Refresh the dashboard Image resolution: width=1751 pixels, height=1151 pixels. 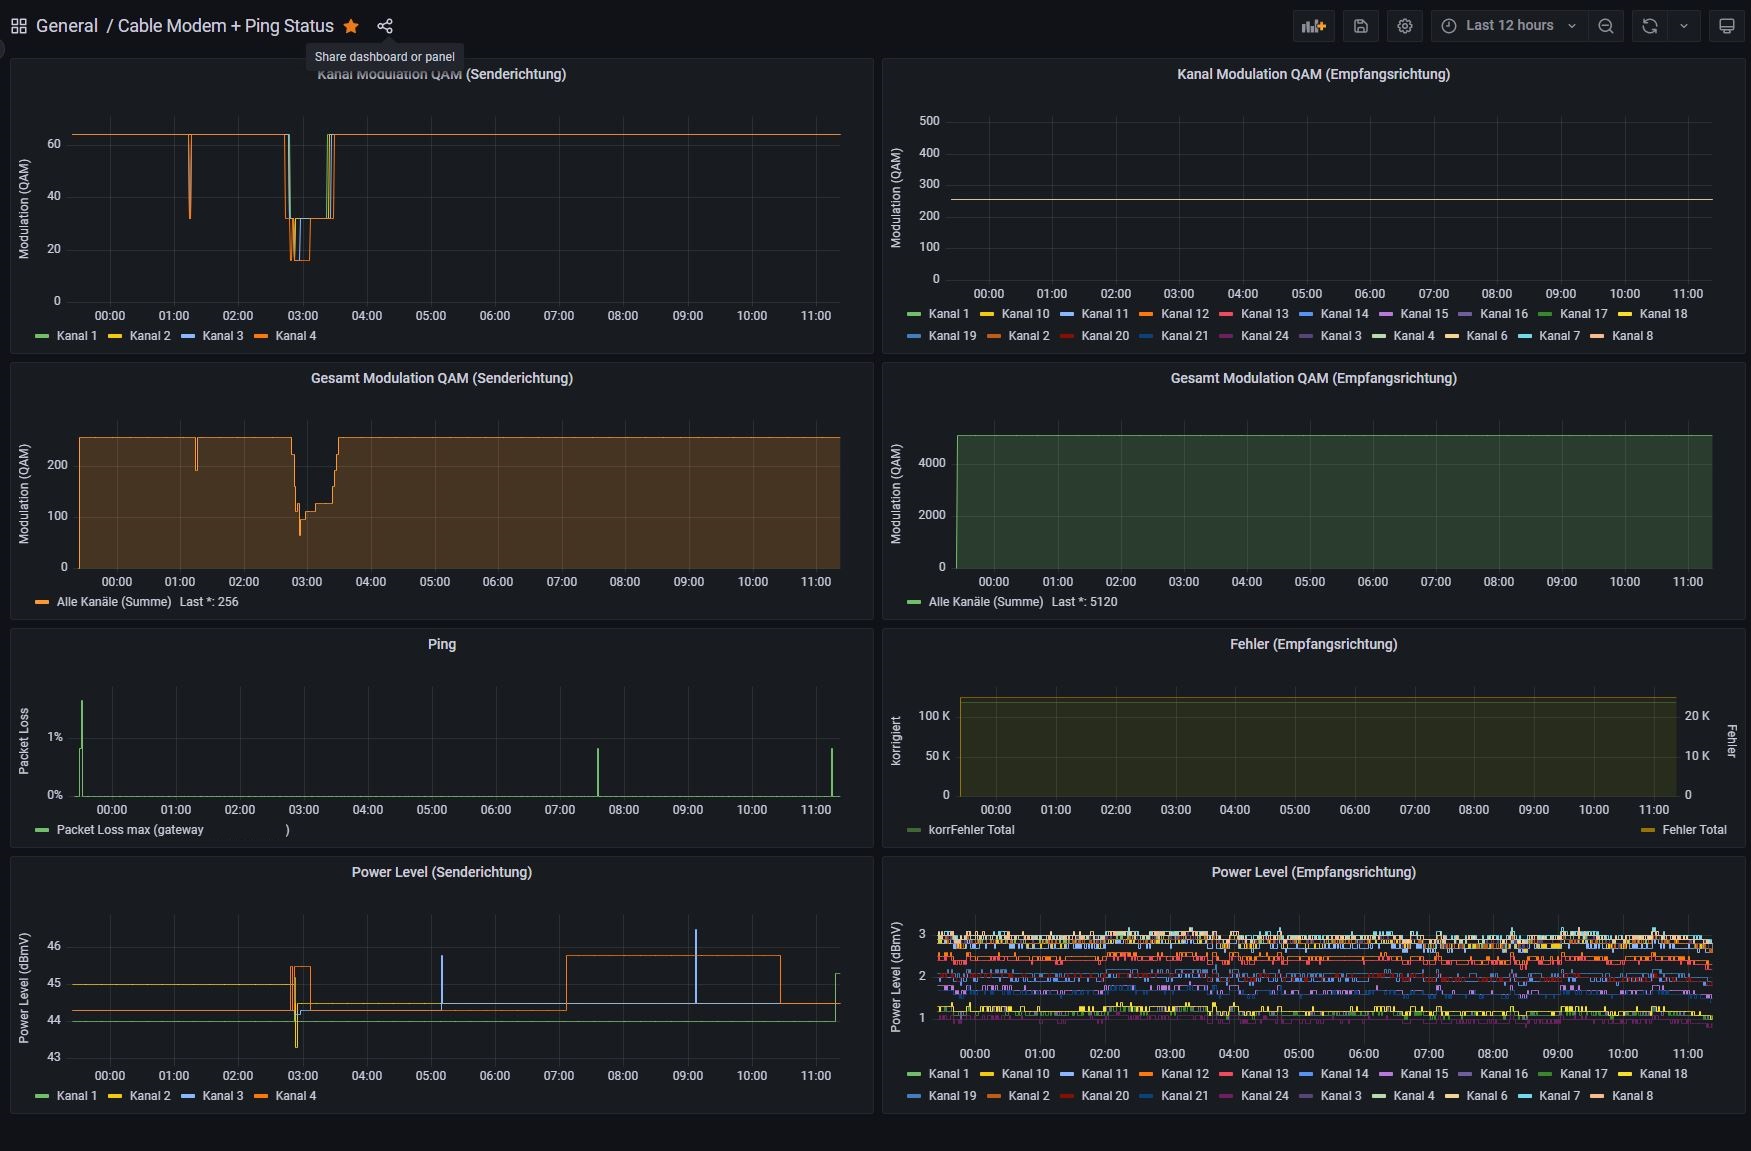pos(1650,26)
